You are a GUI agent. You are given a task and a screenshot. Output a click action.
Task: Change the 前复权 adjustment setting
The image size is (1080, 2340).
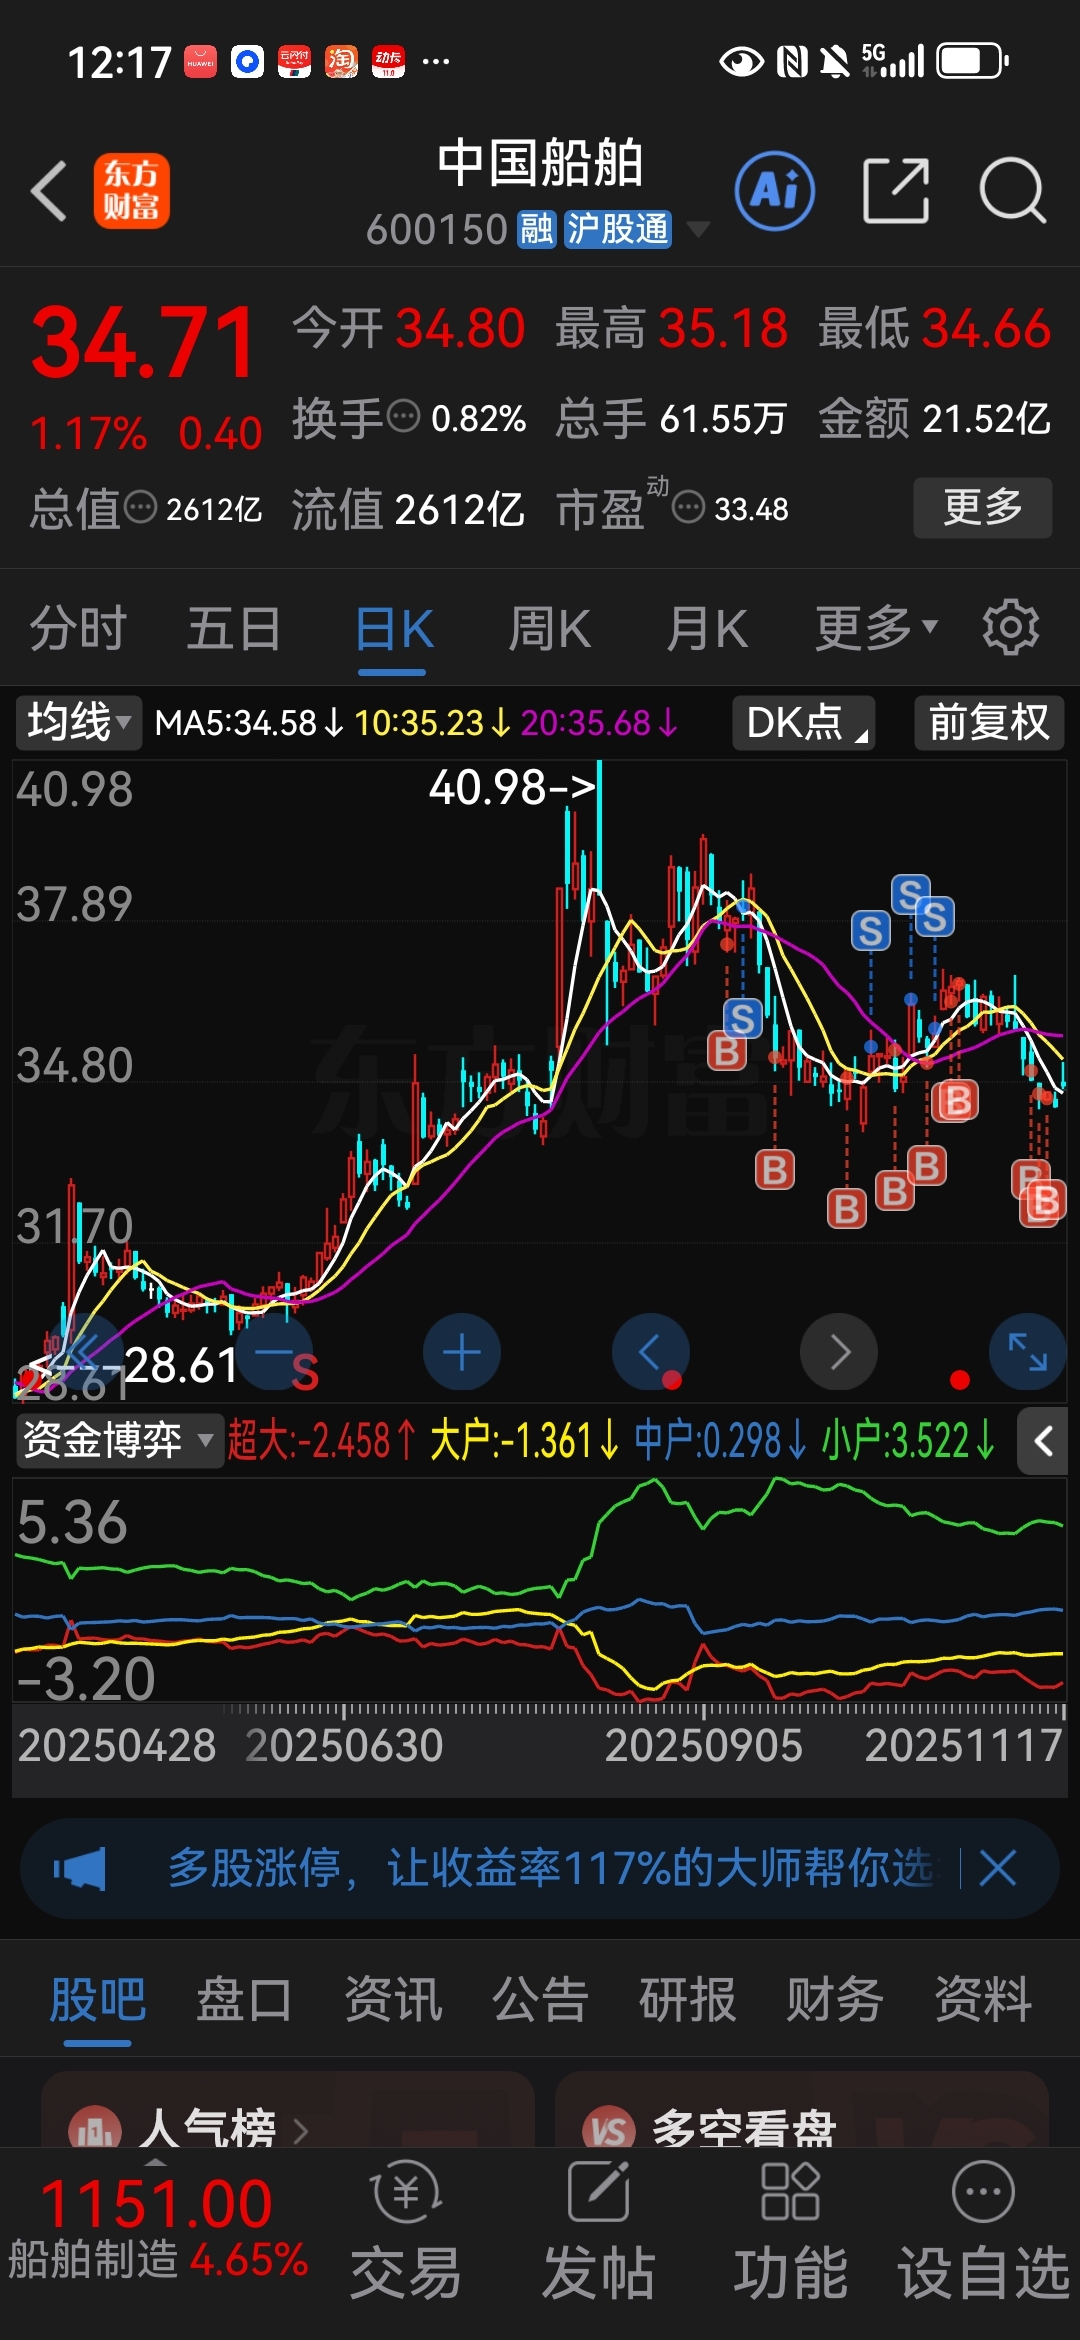(x=989, y=722)
